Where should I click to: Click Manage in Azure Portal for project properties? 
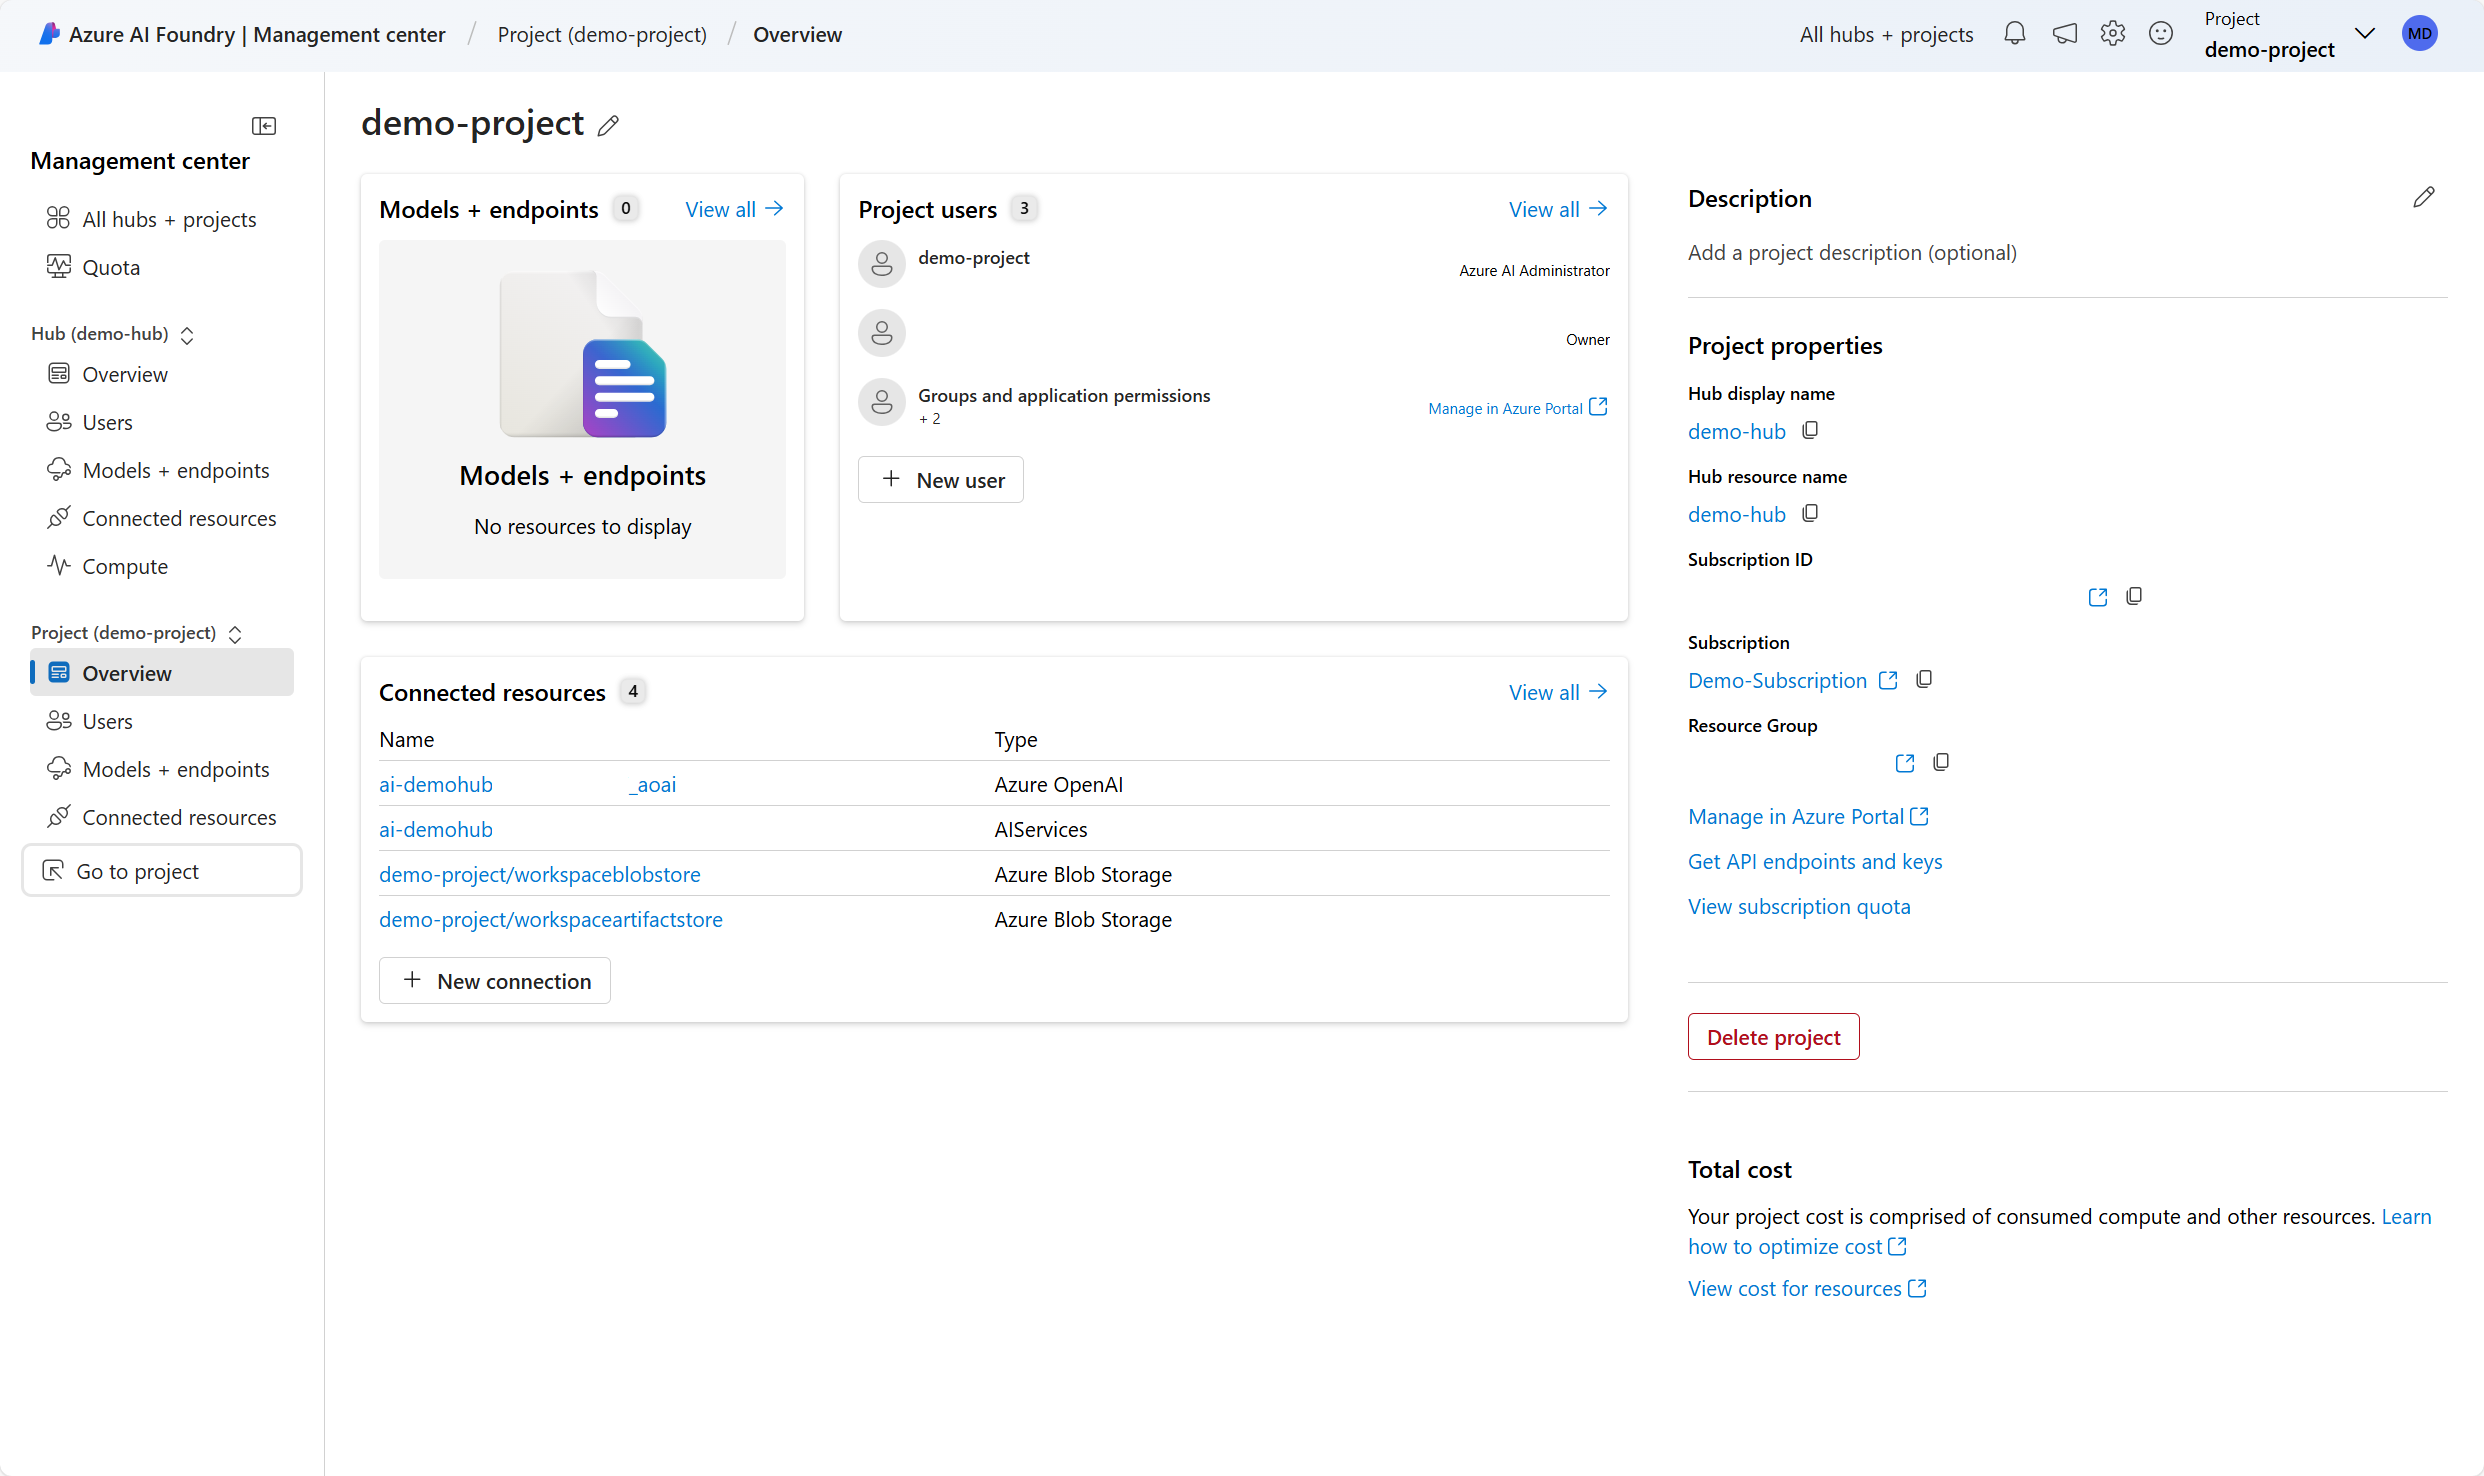[x=1806, y=815]
